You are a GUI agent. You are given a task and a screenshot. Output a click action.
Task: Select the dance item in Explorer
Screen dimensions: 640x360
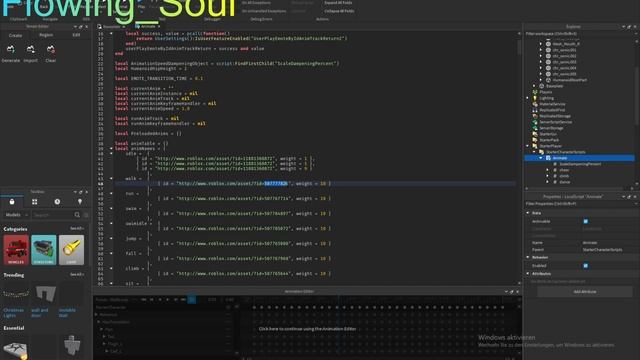pos(564,182)
